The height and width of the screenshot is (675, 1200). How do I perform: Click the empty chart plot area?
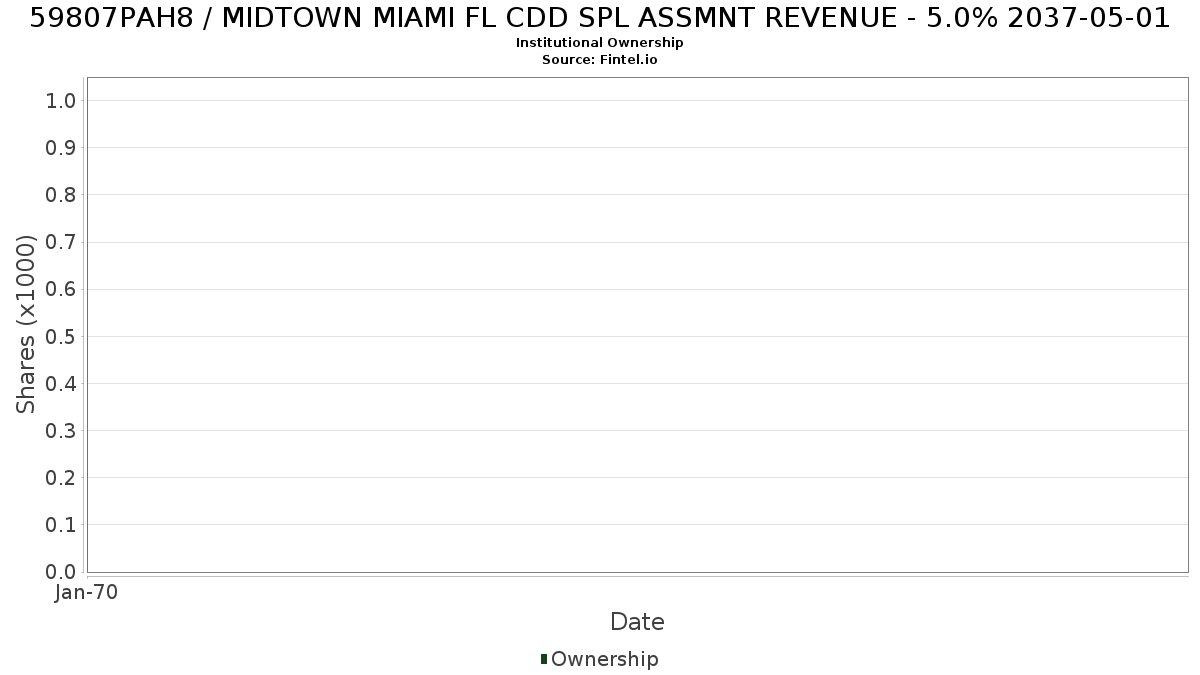click(637, 324)
